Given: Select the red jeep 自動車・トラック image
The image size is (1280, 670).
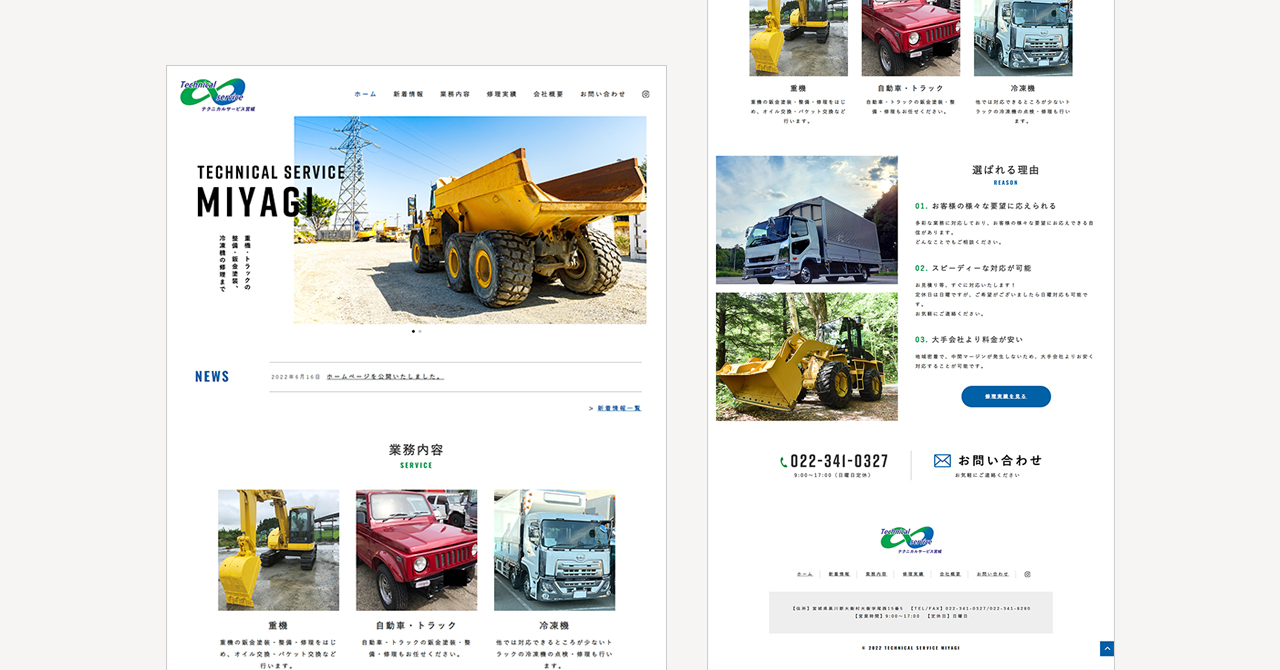Looking at the screenshot, I should coord(416,549).
